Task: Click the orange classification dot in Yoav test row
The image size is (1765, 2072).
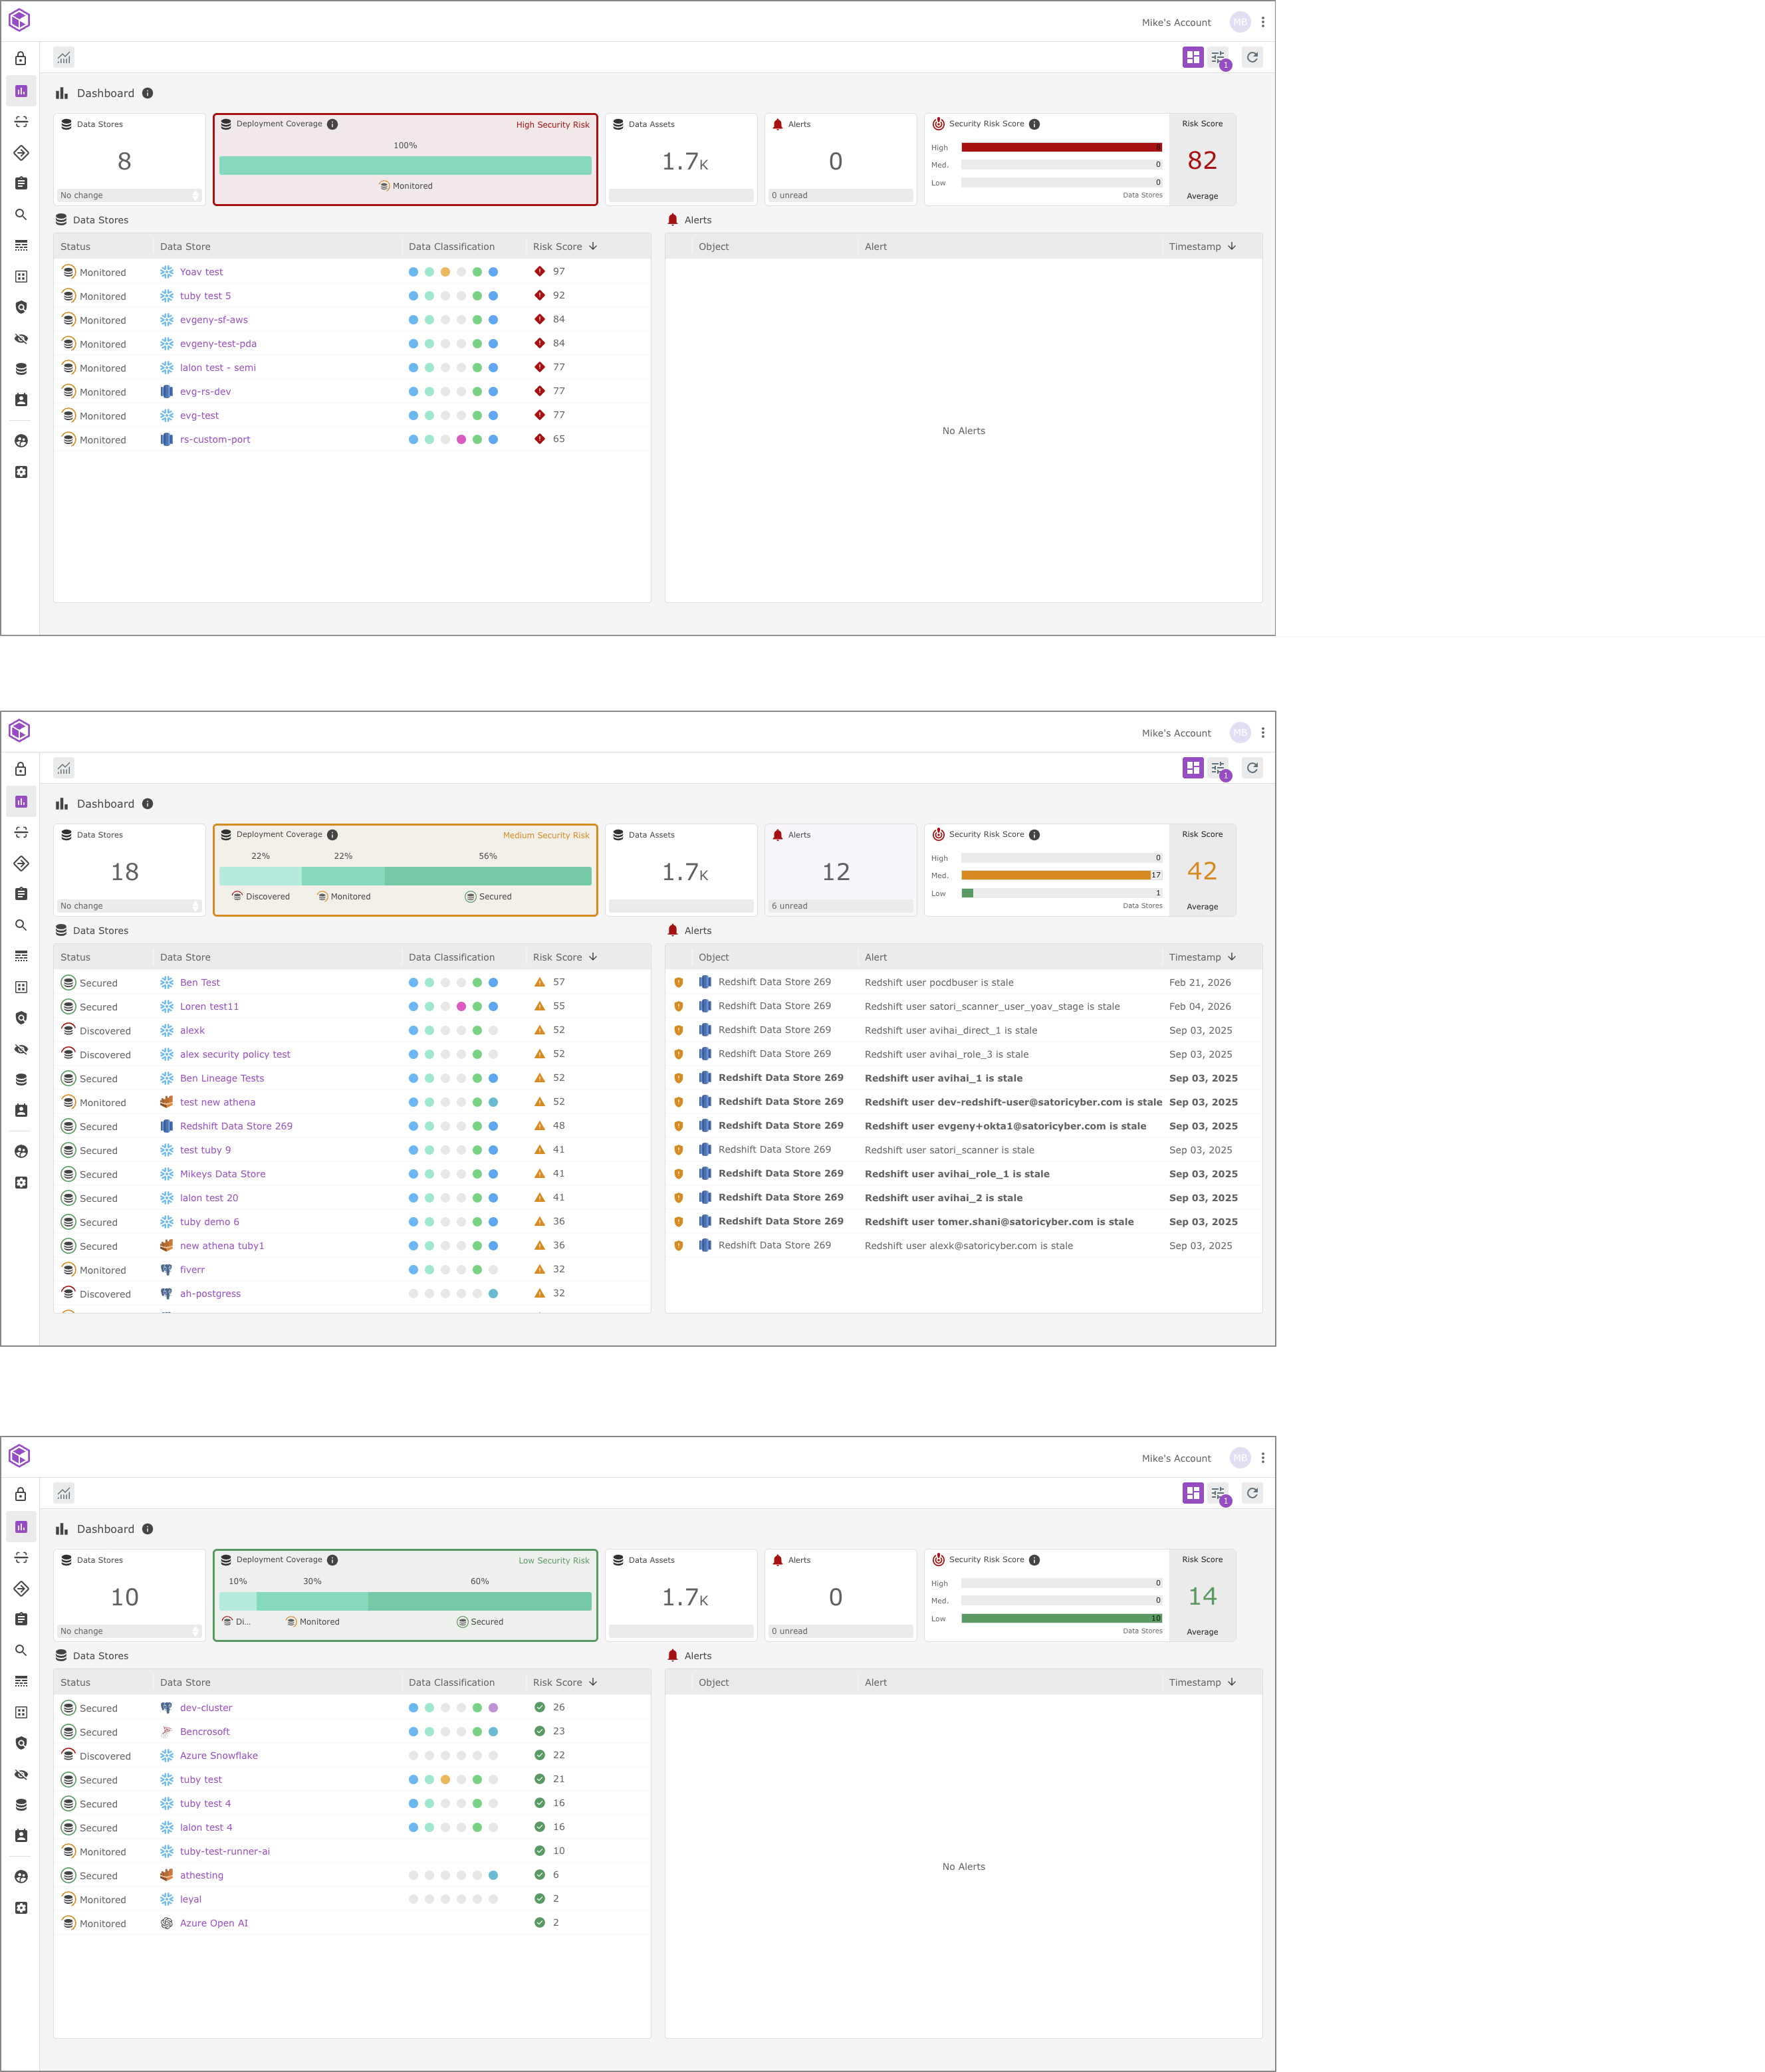Action: pos(445,272)
